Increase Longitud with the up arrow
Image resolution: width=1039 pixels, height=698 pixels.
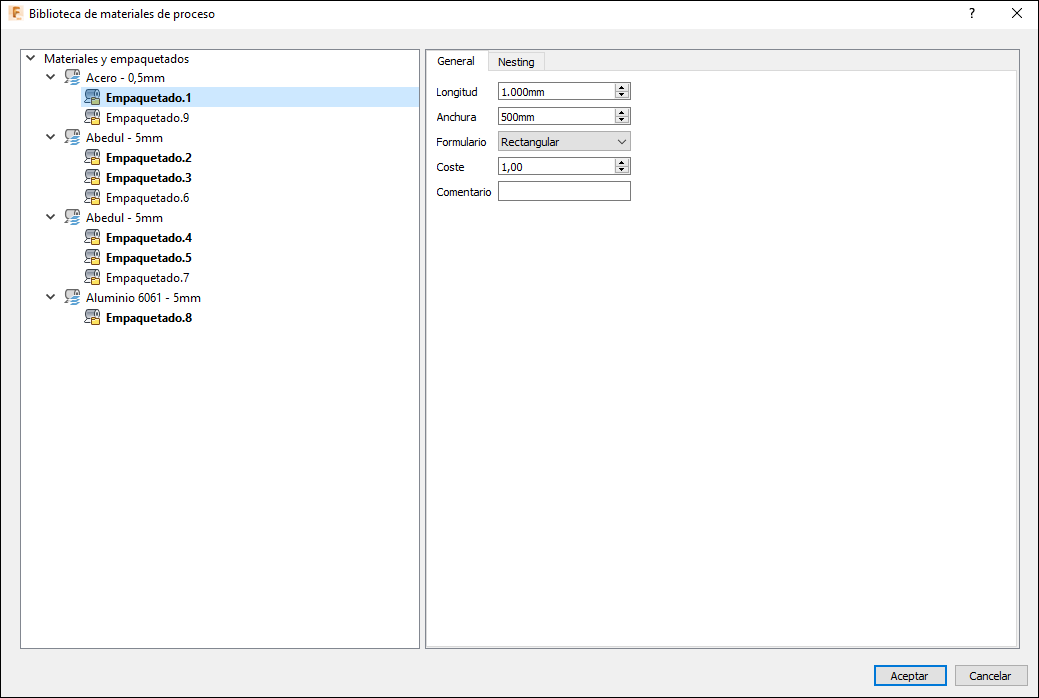pyautogui.click(x=622, y=87)
